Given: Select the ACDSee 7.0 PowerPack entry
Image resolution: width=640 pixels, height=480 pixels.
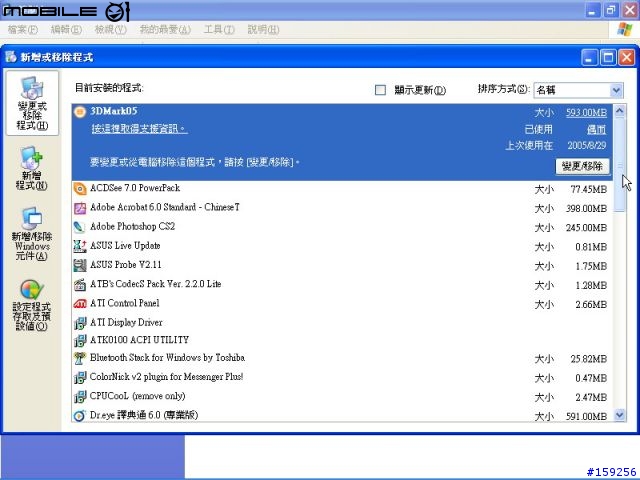Looking at the screenshot, I should point(342,189).
